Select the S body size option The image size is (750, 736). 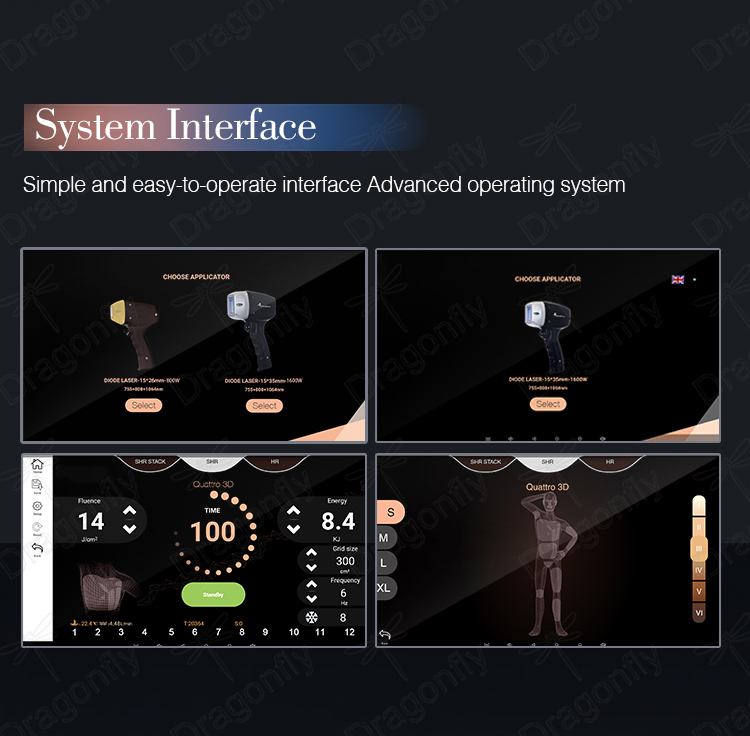click(390, 512)
